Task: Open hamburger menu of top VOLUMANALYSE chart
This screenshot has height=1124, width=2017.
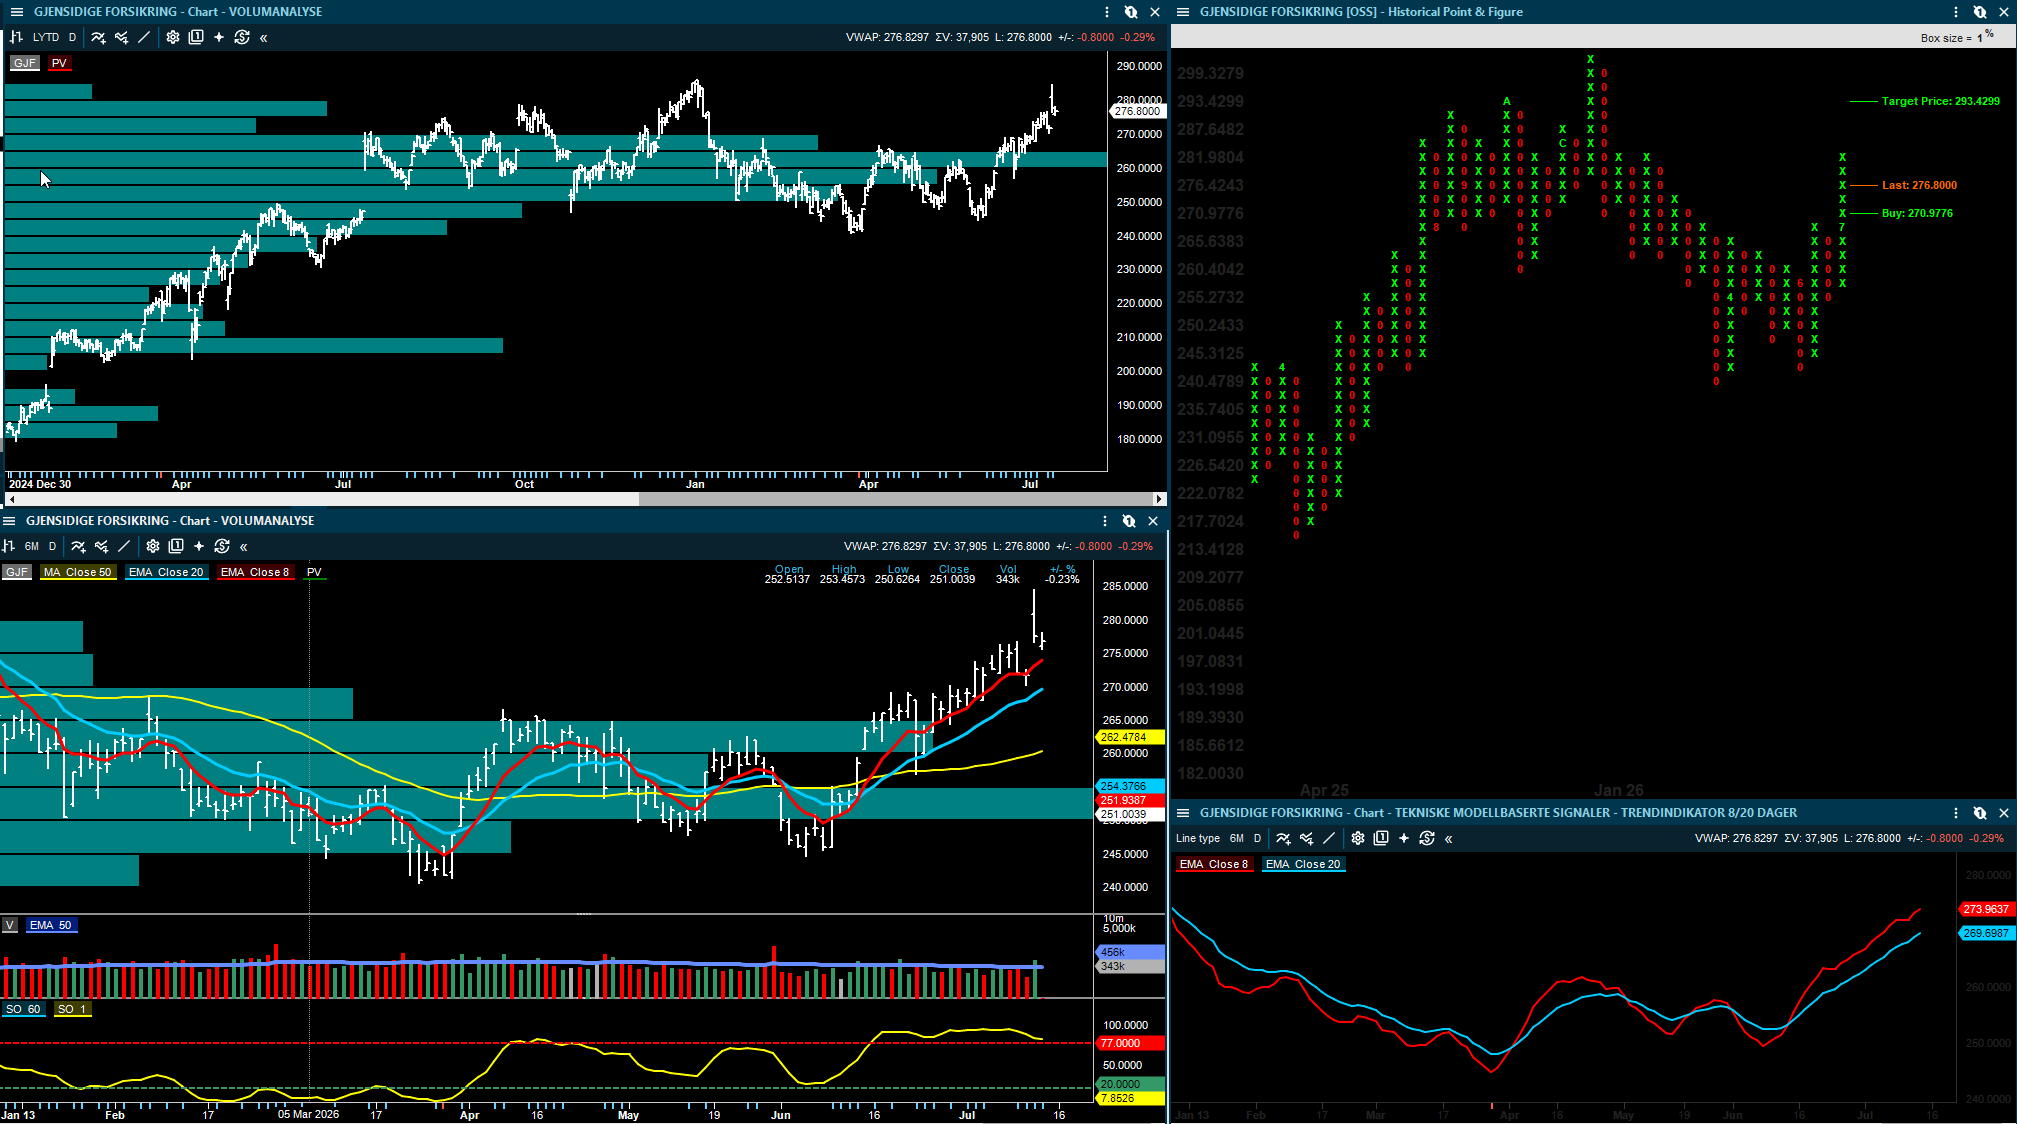Action: click(x=16, y=12)
